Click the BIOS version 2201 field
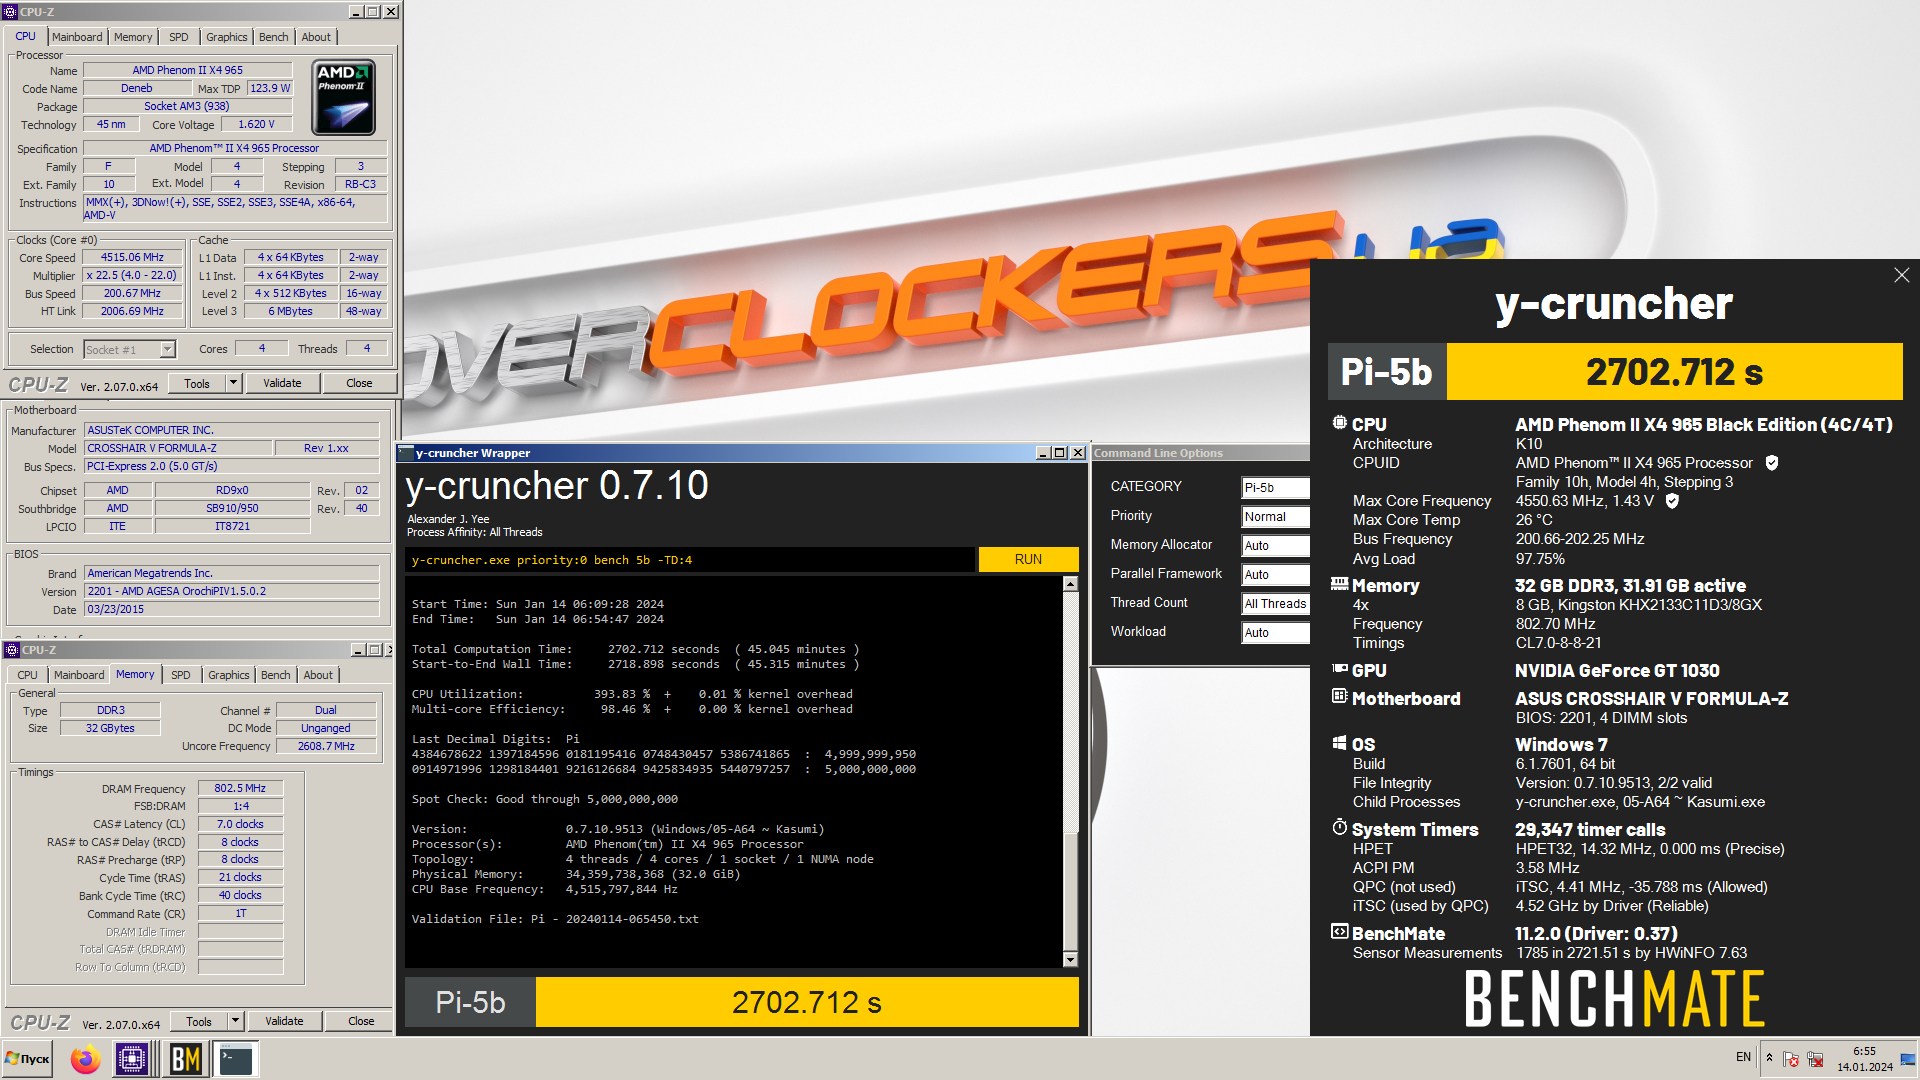 click(x=232, y=592)
